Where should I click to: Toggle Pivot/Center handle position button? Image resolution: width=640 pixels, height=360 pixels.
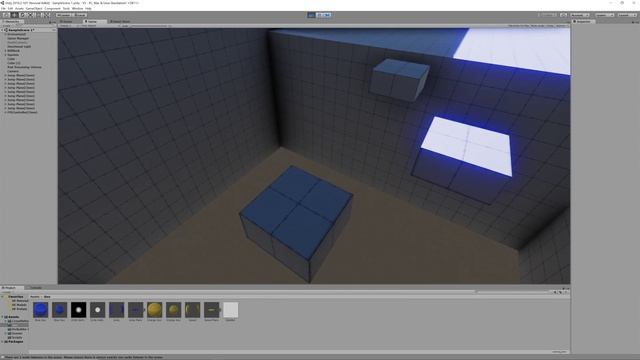point(64,15)
